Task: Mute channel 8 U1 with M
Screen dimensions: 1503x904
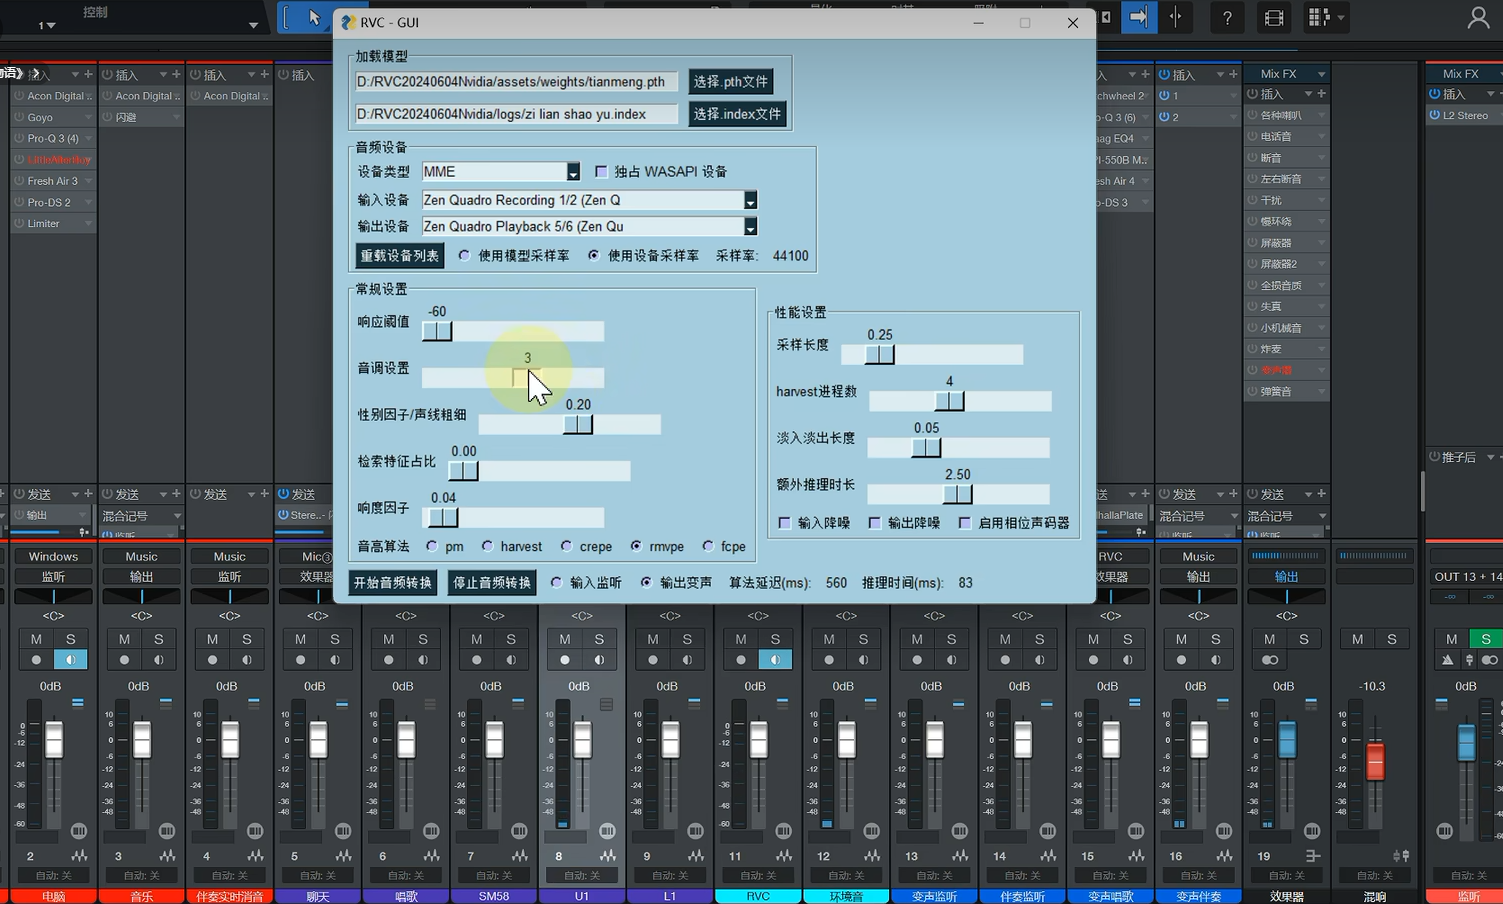Action: (x=565, y=639)
